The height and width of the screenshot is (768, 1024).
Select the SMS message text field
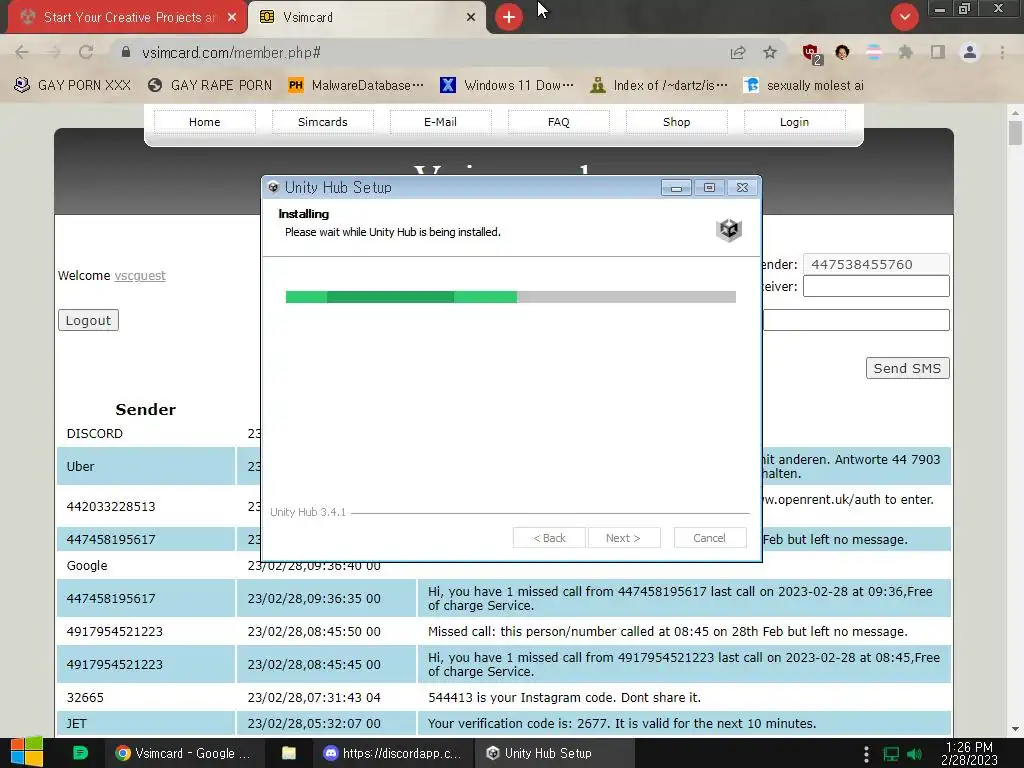tap(856, 320)
